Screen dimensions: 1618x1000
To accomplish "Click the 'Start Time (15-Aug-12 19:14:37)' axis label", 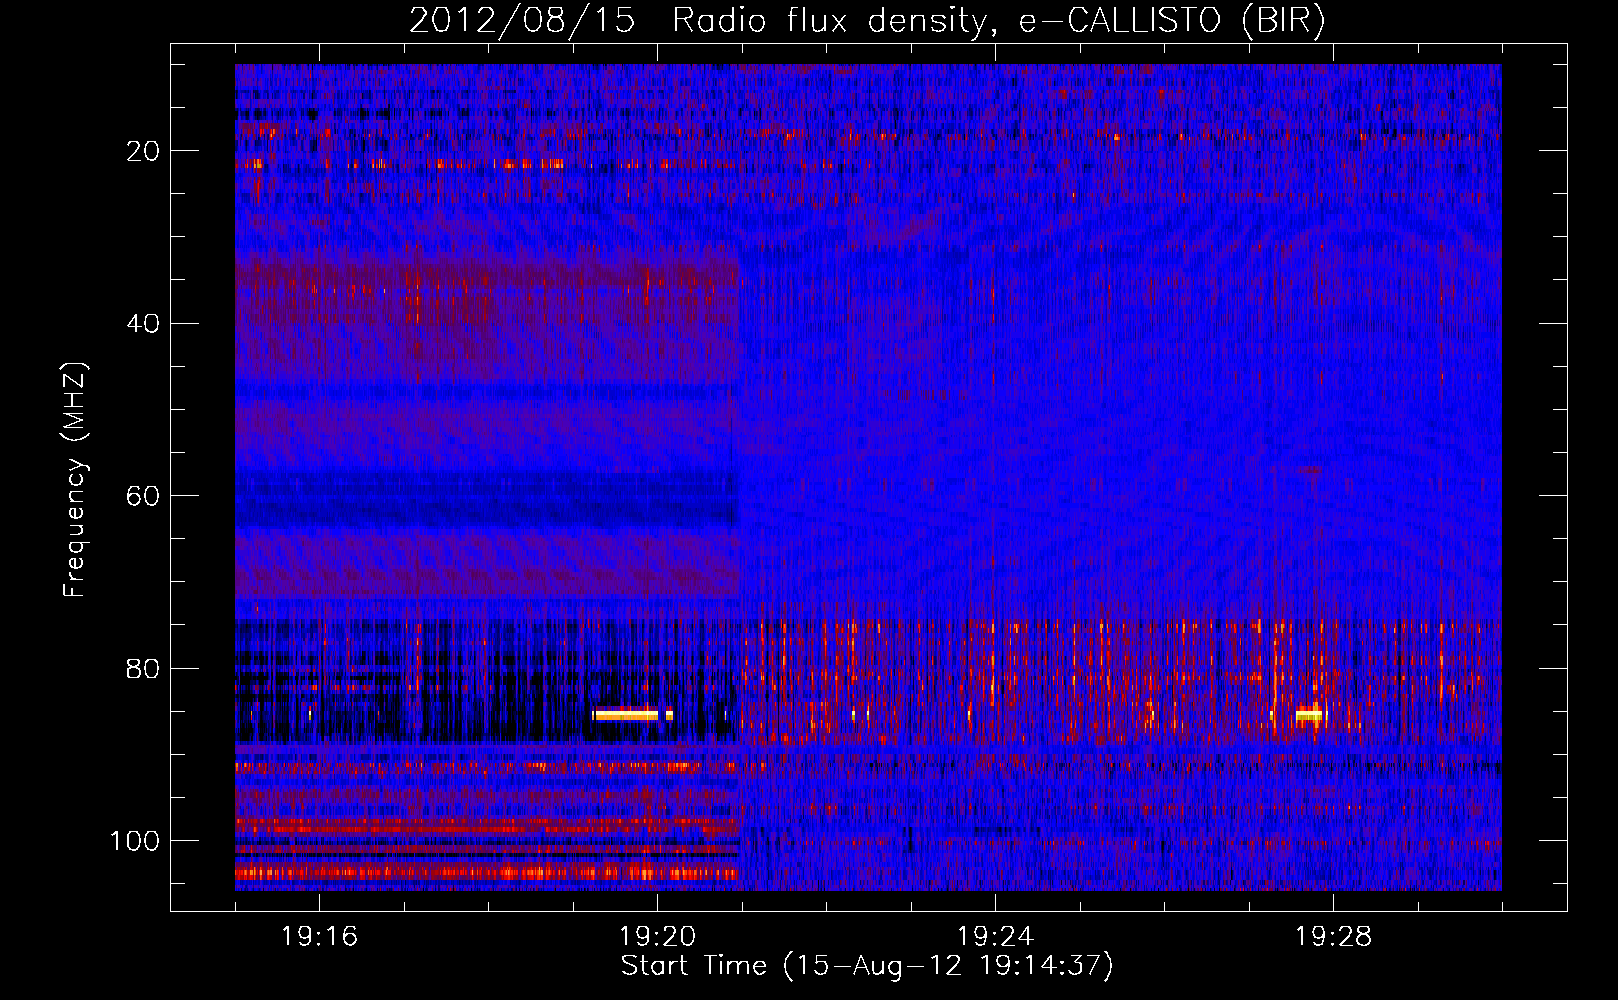I will coord(867,967).
